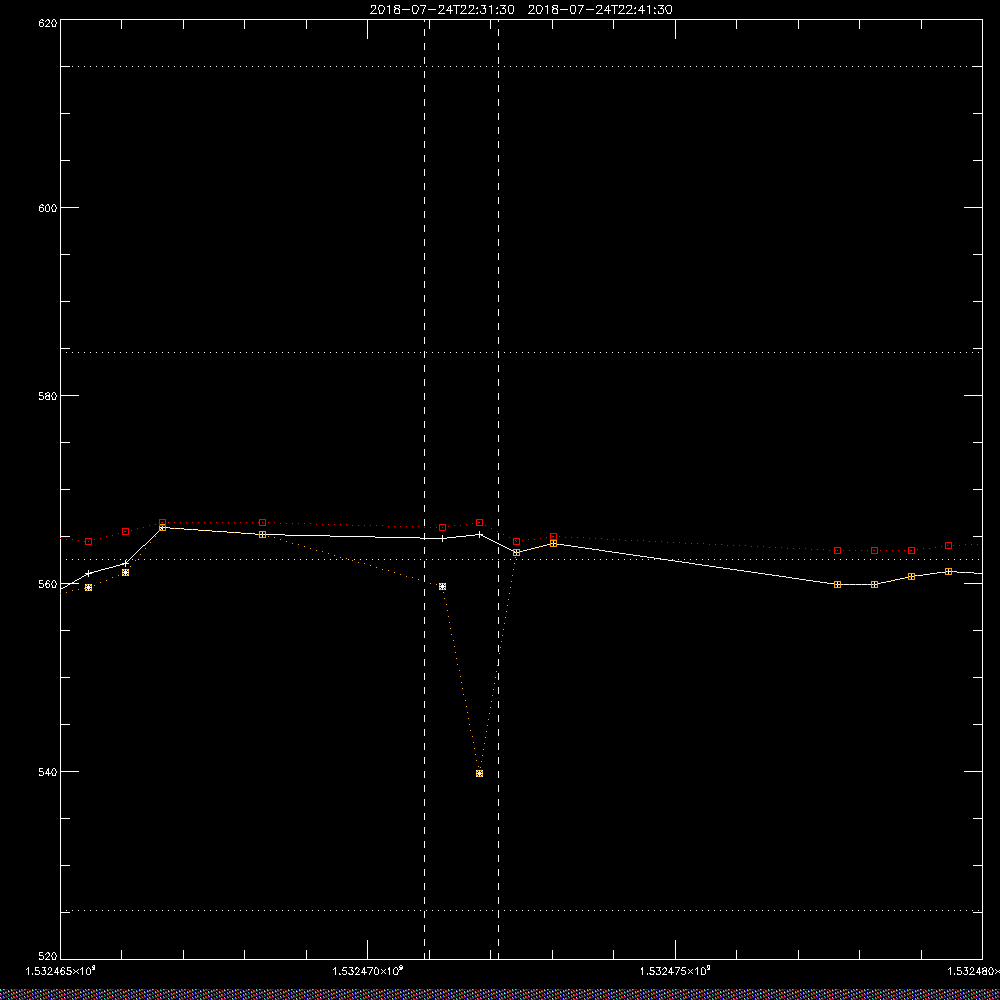Pick the orange point near 560 between the dashed lines
Image resolution: width=1000 pixels, height=1000 pixels.
click(443, 586)
